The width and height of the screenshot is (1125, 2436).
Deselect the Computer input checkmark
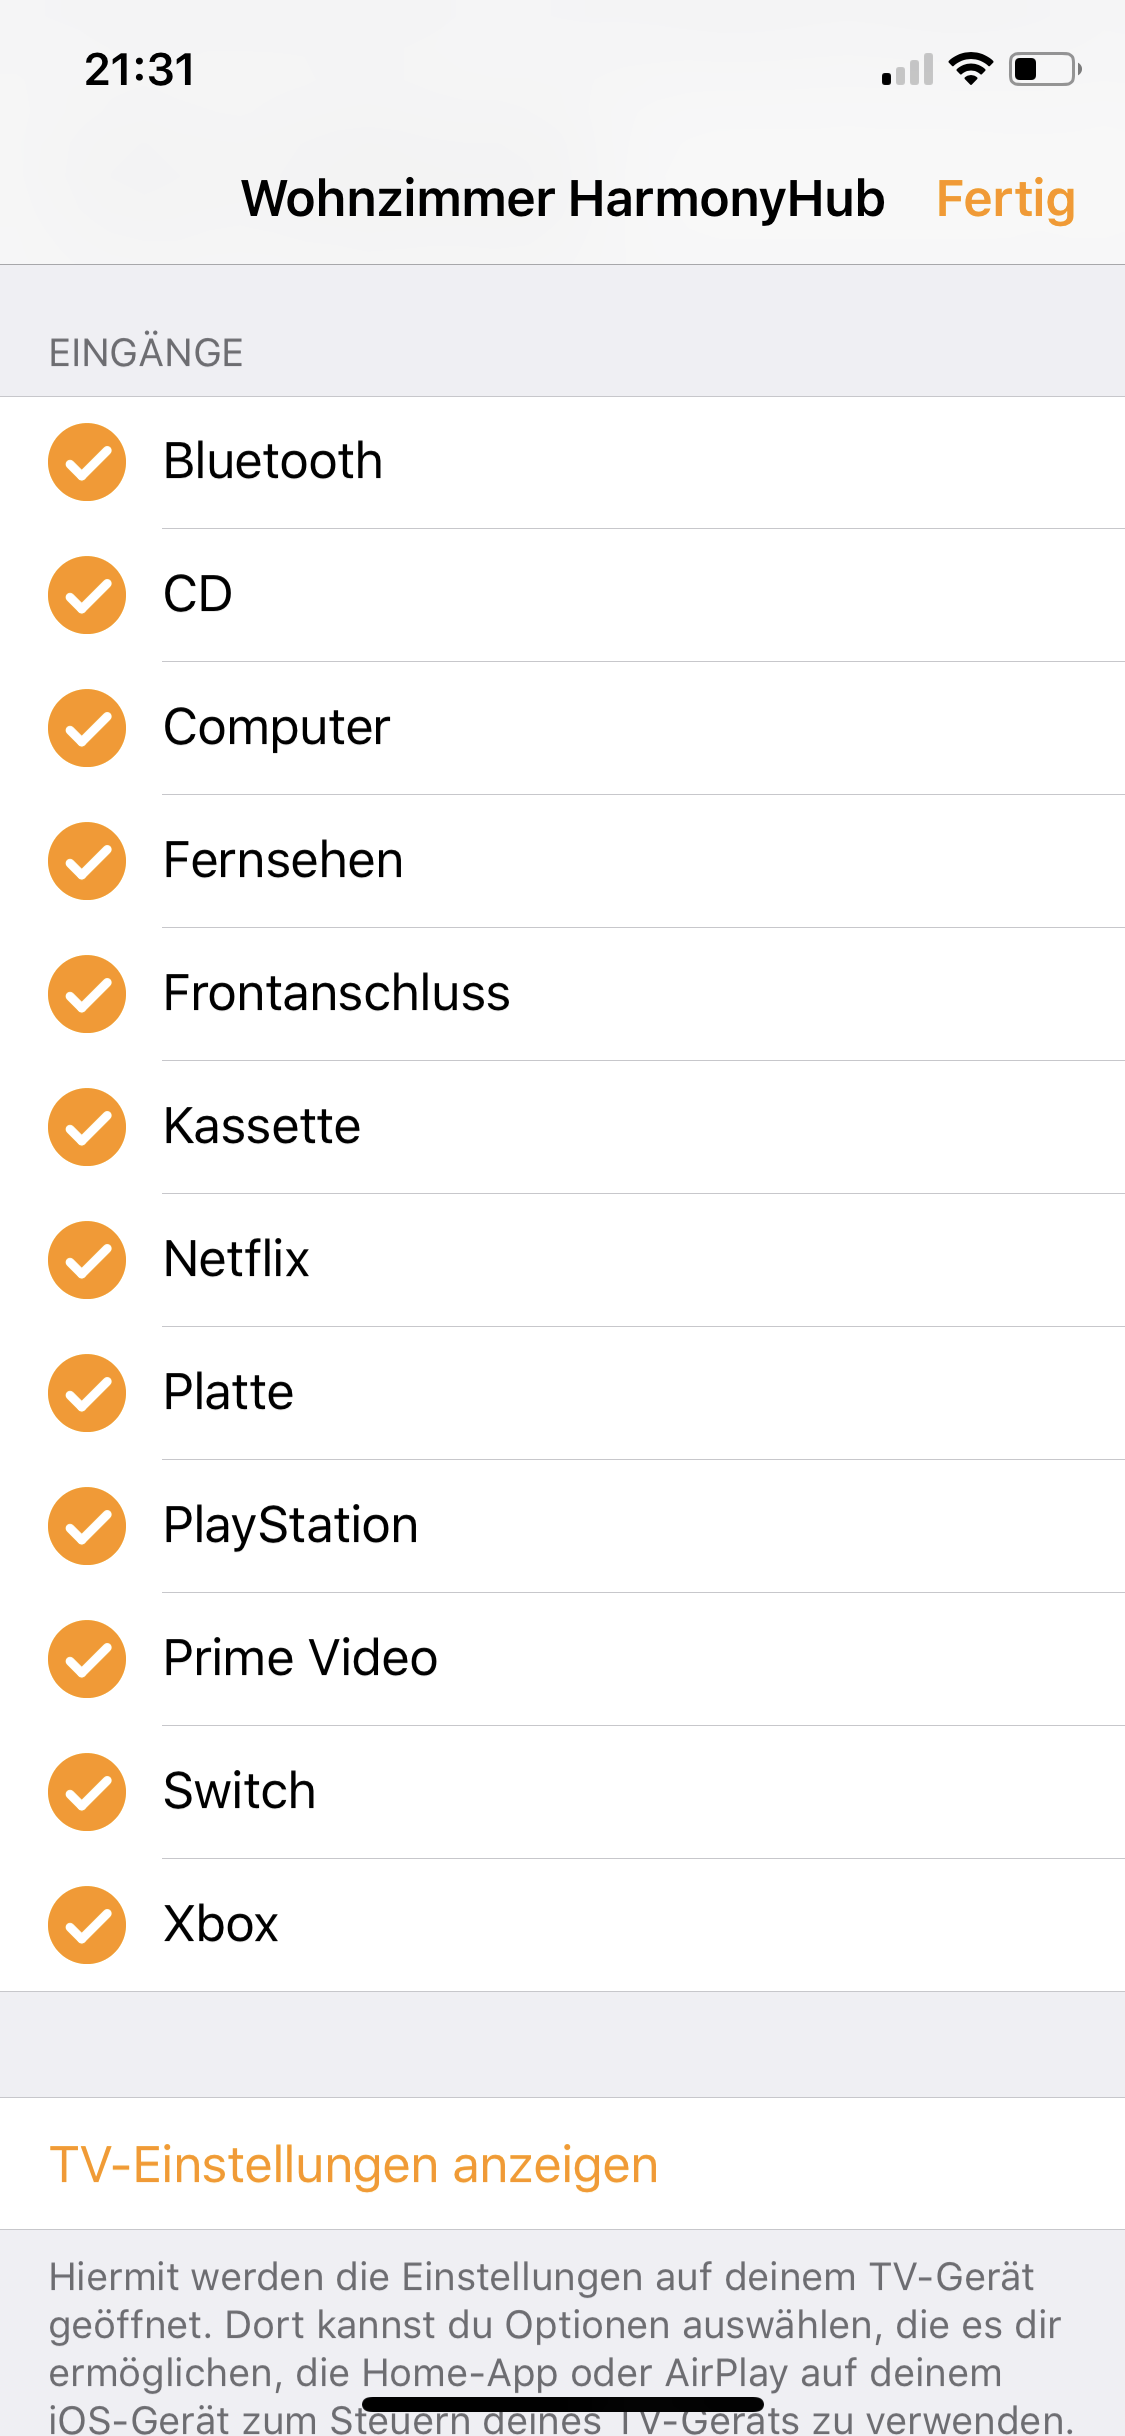click(87, 728)
